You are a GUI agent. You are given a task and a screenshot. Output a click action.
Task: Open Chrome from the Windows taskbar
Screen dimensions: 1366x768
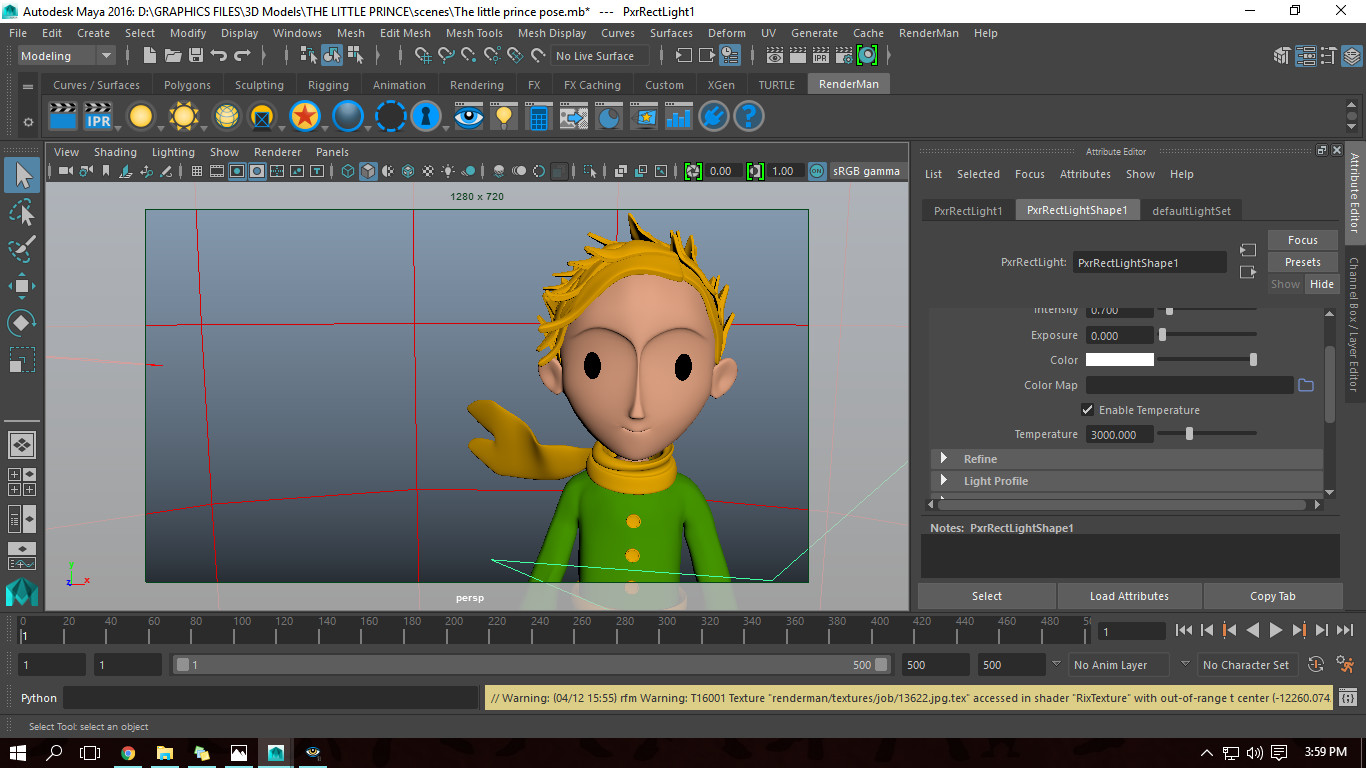pos(128,752)
